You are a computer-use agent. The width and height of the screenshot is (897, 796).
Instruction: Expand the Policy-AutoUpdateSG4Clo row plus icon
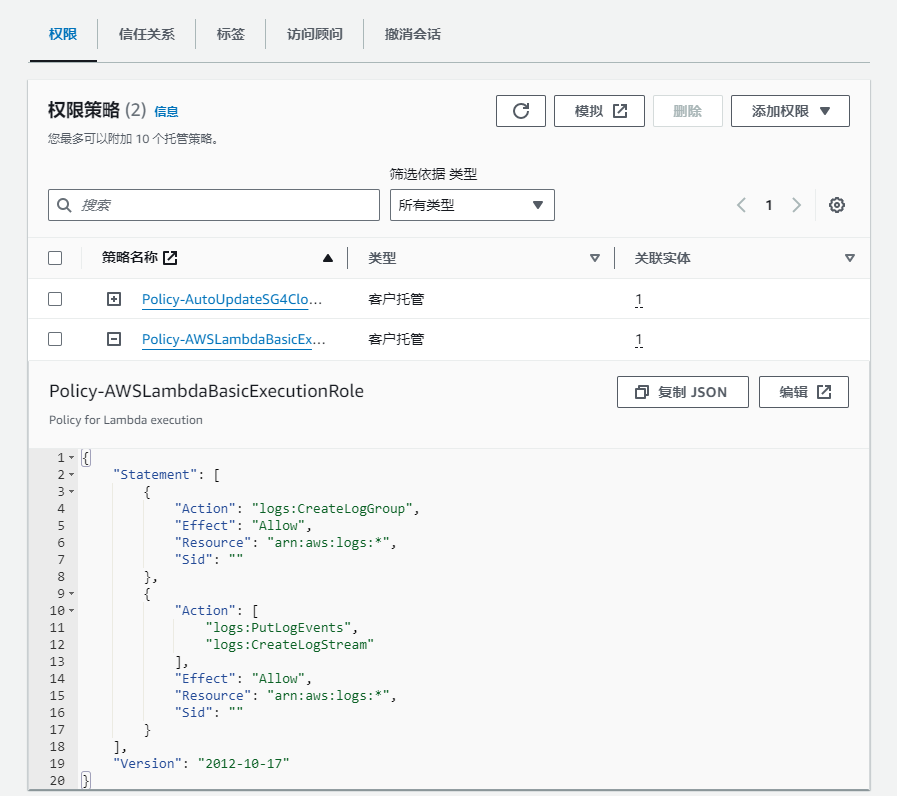click(114, 299)
